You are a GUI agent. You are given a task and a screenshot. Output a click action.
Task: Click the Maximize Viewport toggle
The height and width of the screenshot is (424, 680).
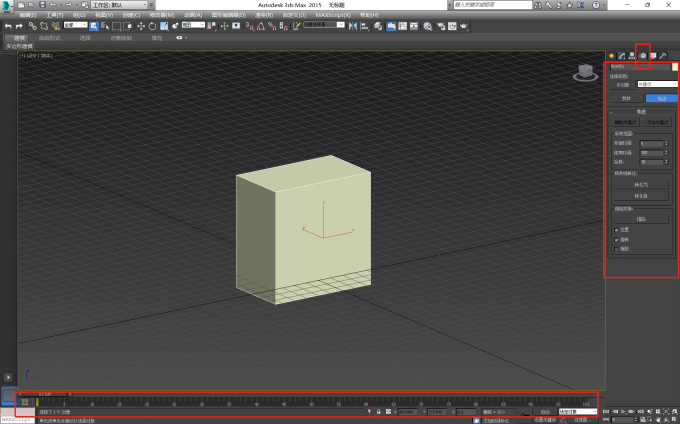pos(675,420)
